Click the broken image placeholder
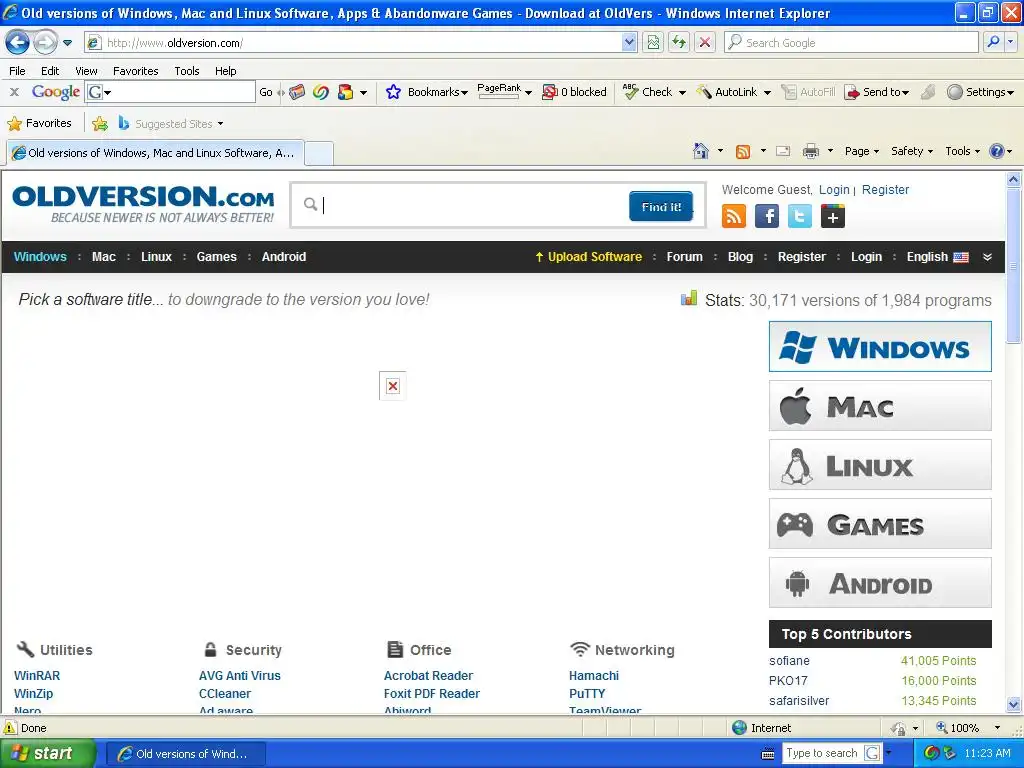This screenshot has width=1024, height=768. coord(392,386)
